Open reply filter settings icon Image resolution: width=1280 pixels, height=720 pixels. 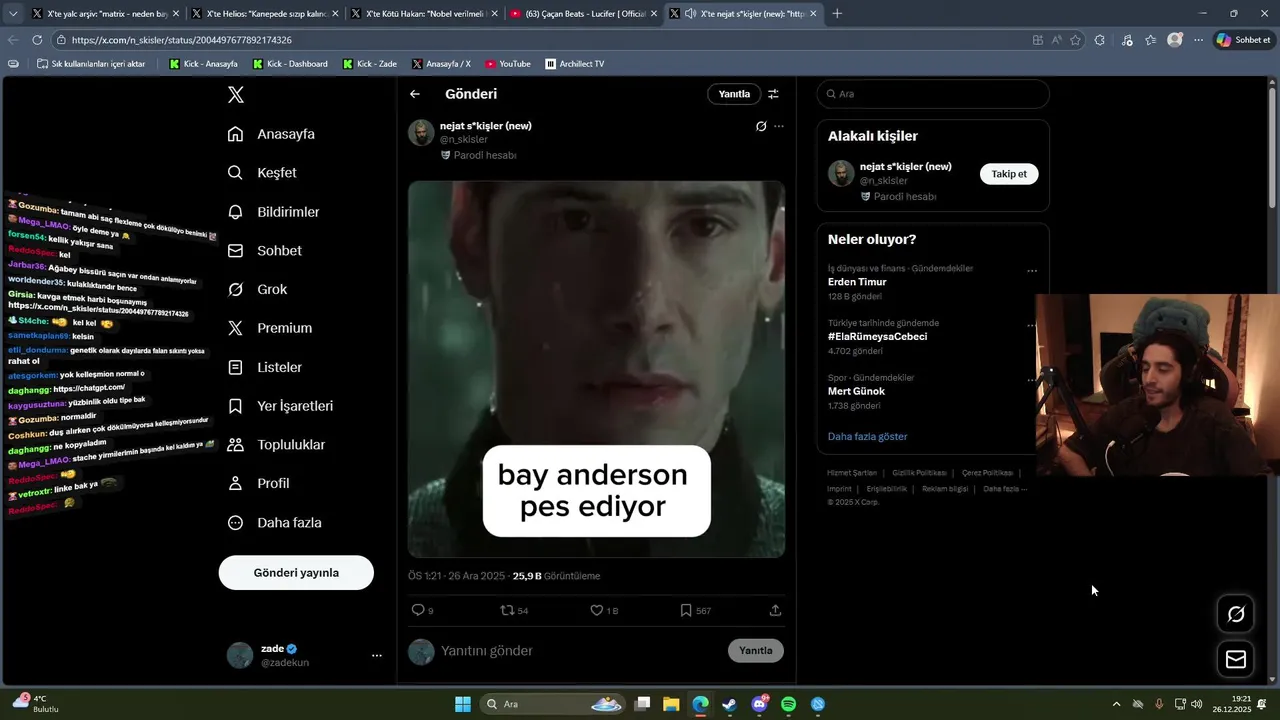[x=773, y=94]
